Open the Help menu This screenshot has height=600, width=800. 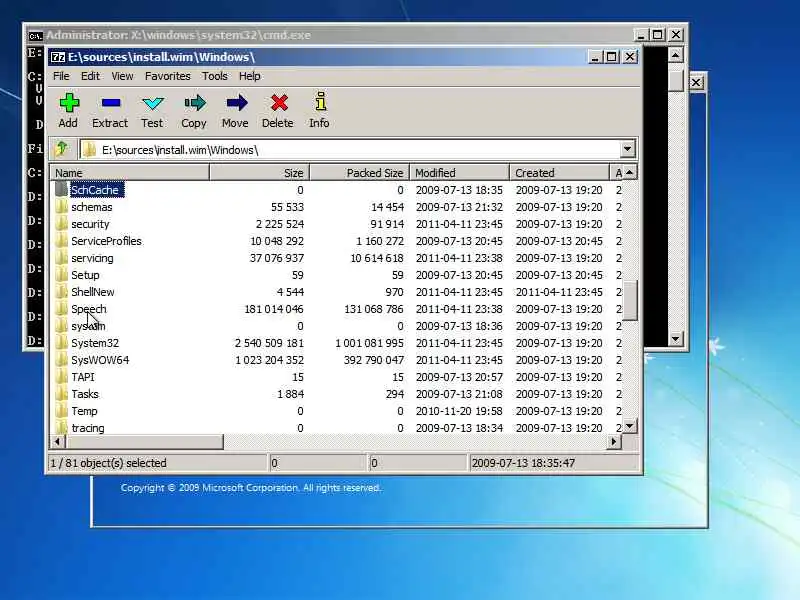tap(249, 76)
